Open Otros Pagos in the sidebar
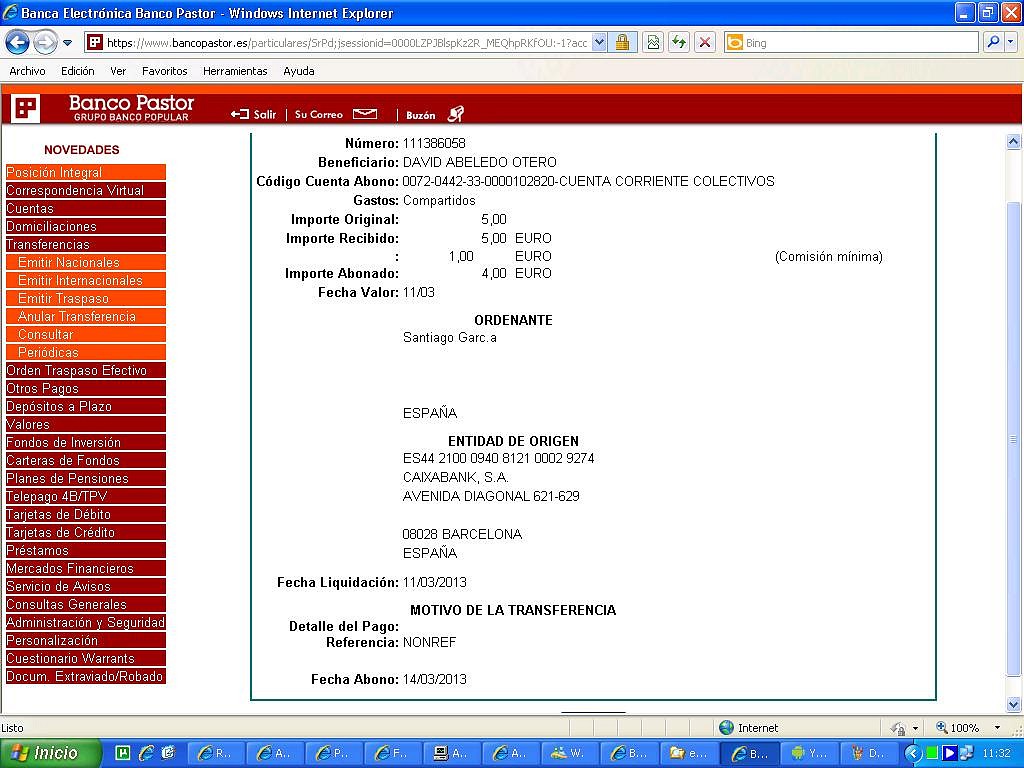 pyautogui.click(x=86, y=388)
